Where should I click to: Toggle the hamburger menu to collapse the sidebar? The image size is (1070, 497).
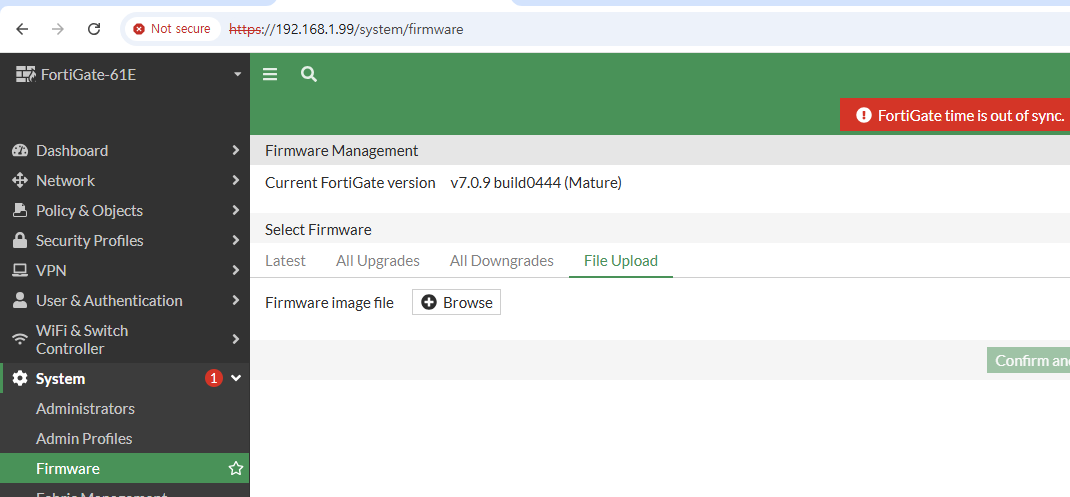tap(270, 74)
